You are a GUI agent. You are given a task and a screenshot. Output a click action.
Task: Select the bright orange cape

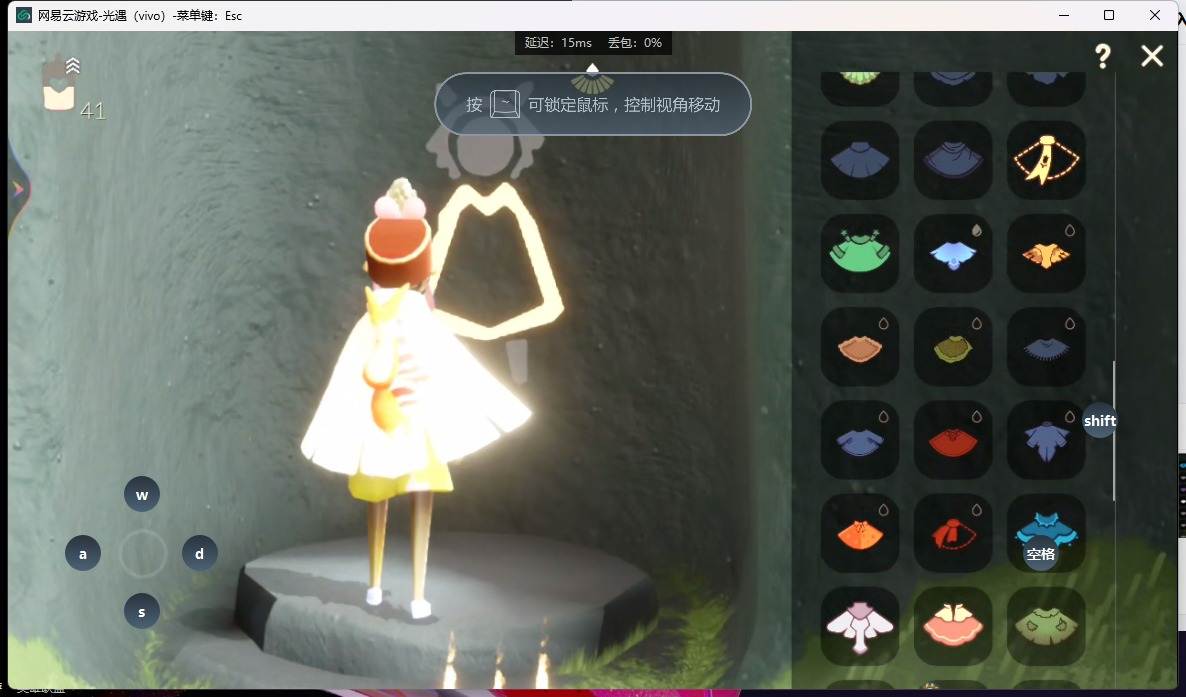click(x=860, y=534)
